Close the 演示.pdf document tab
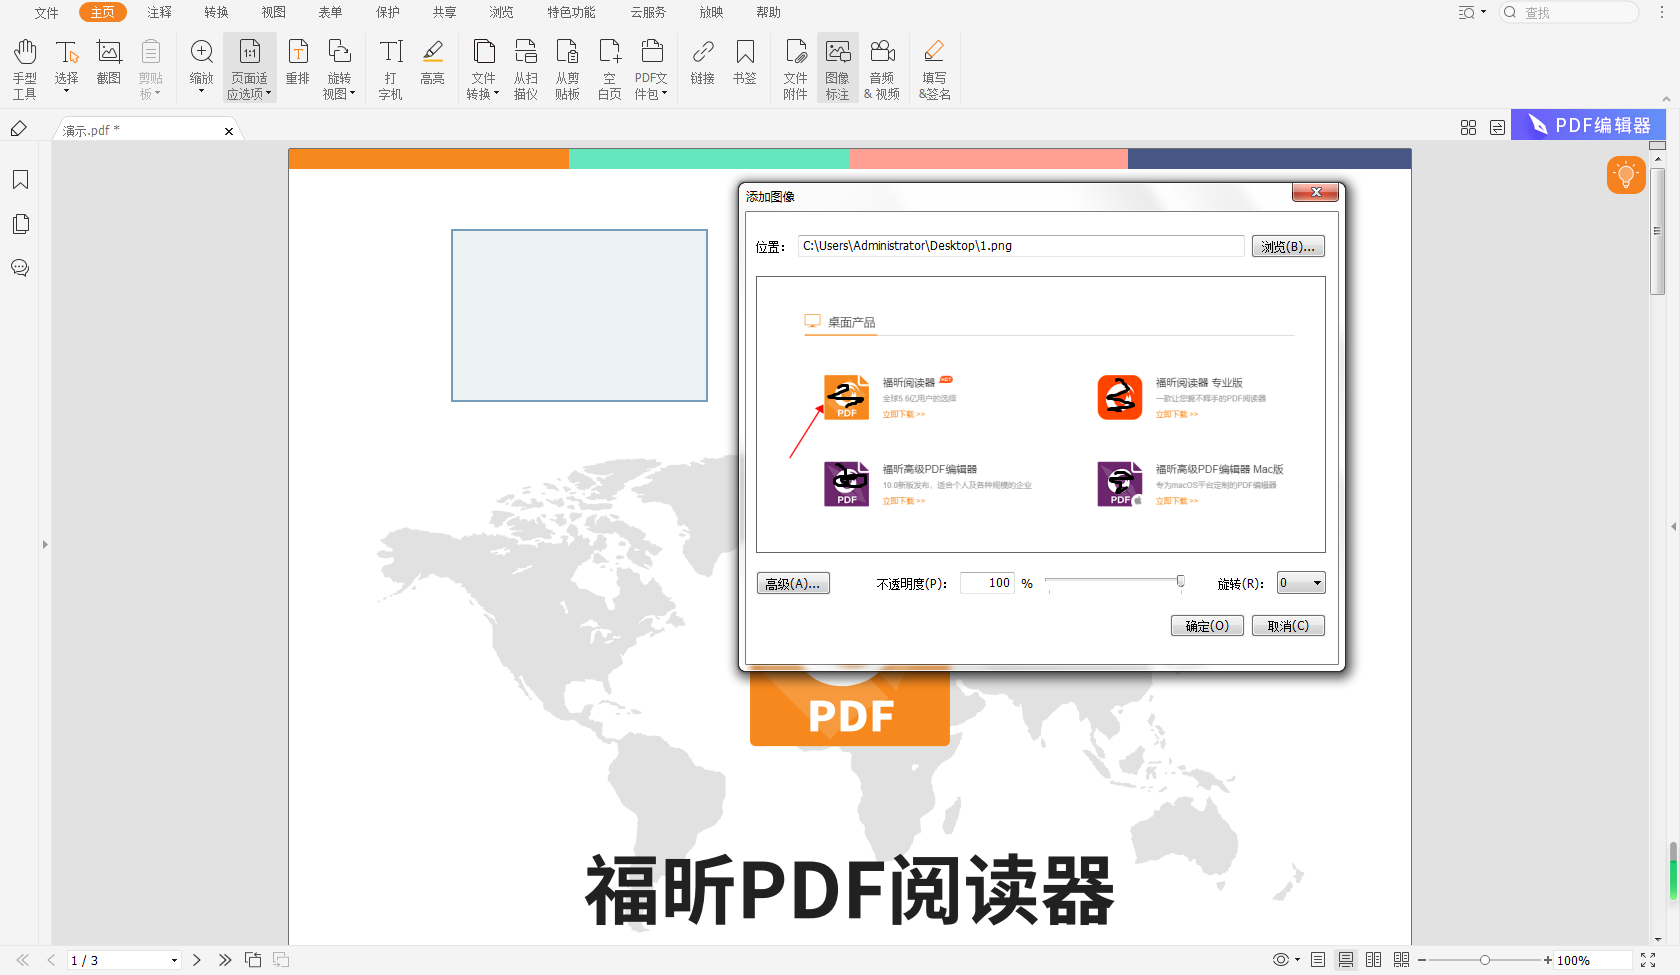 [229, 131]
